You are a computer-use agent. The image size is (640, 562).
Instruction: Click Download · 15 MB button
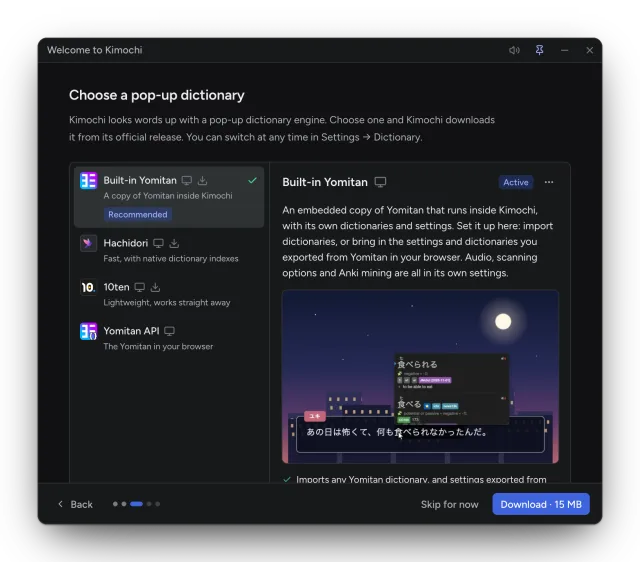pyautogui.click(x=541, y=504)
